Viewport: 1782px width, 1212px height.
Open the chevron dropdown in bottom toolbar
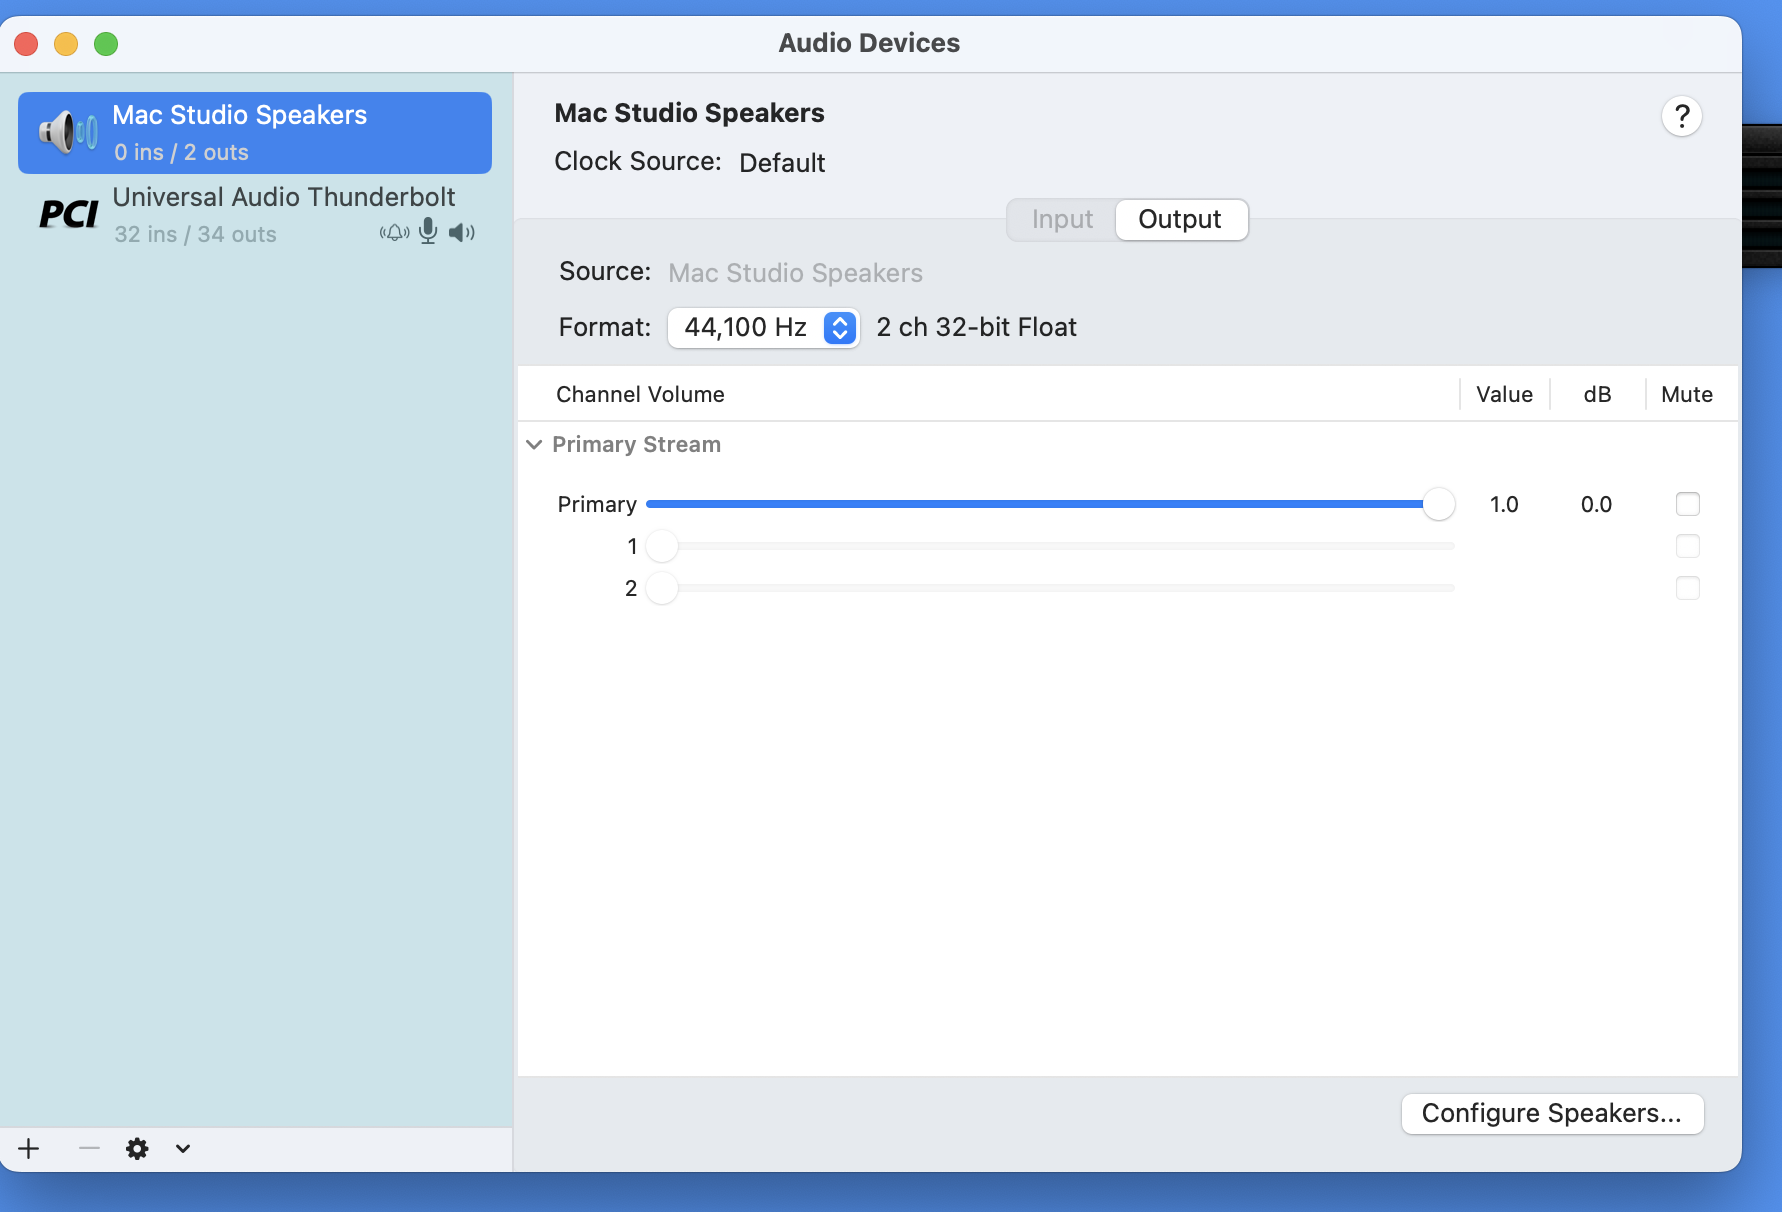[182, 1148]
